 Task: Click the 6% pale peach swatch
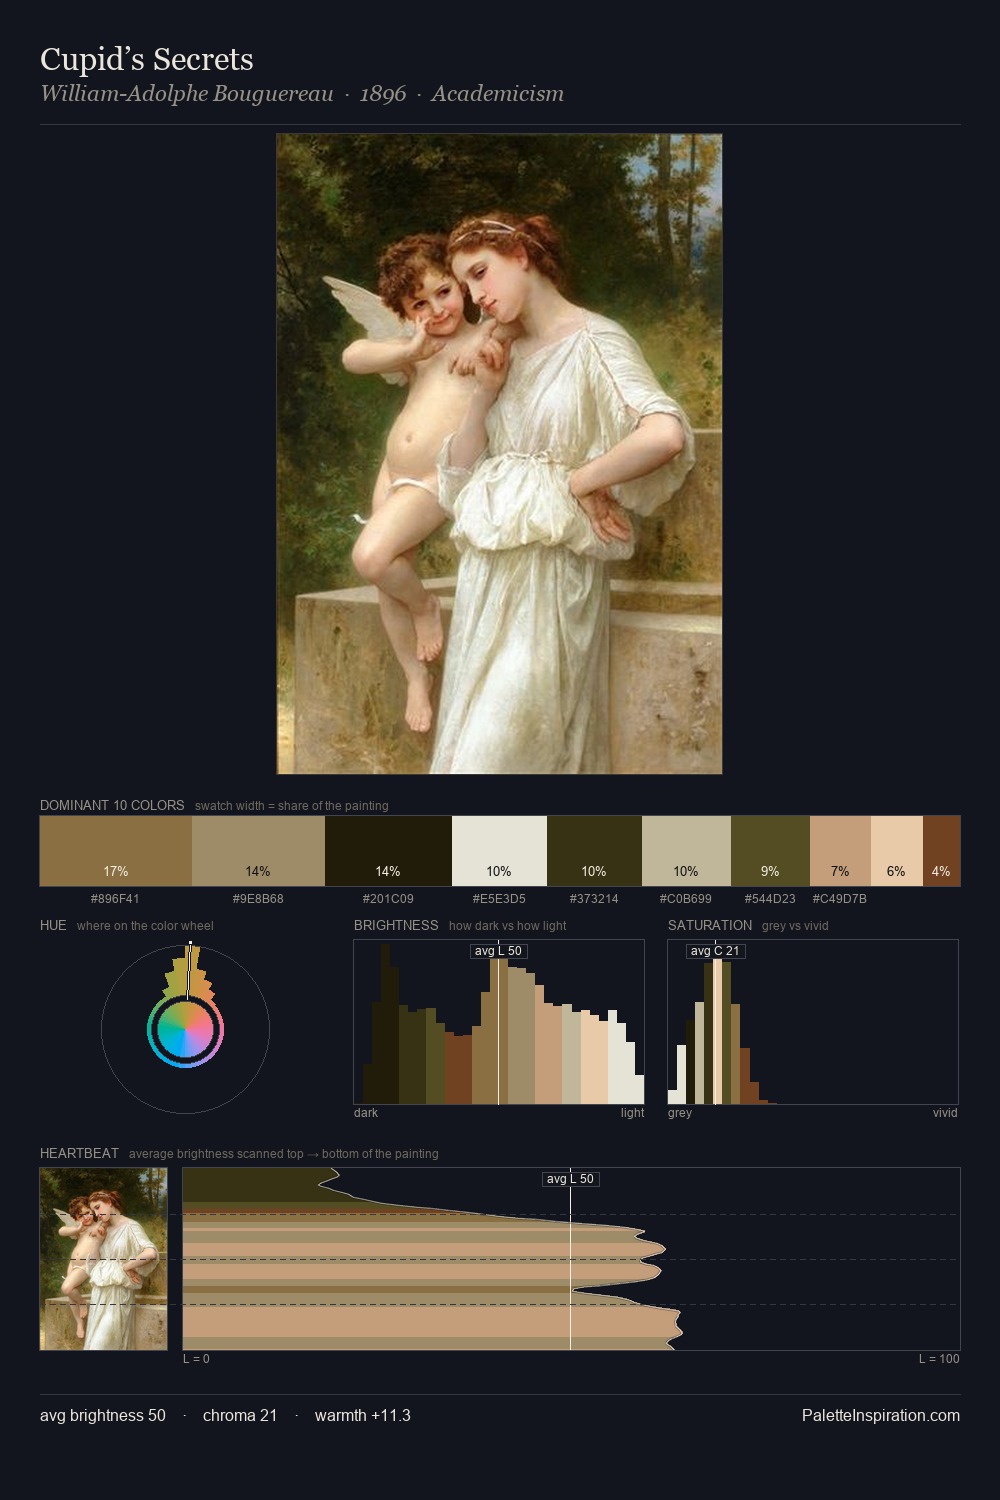897,851
